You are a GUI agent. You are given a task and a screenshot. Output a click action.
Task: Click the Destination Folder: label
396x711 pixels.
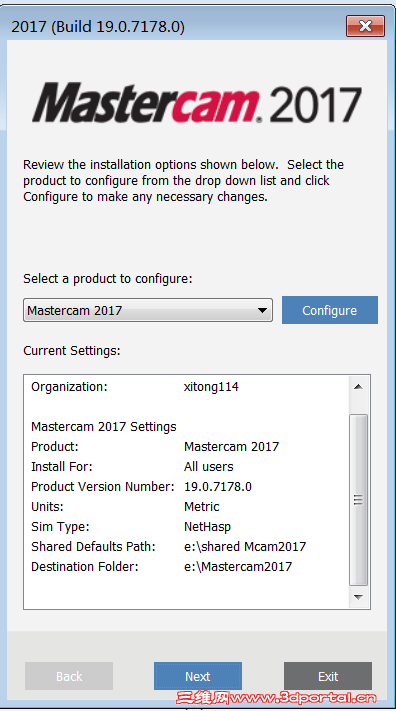point(84,566)
